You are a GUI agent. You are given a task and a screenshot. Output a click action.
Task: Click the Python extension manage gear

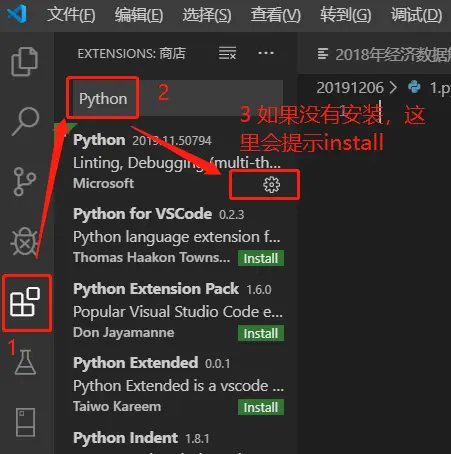point(272,184)
